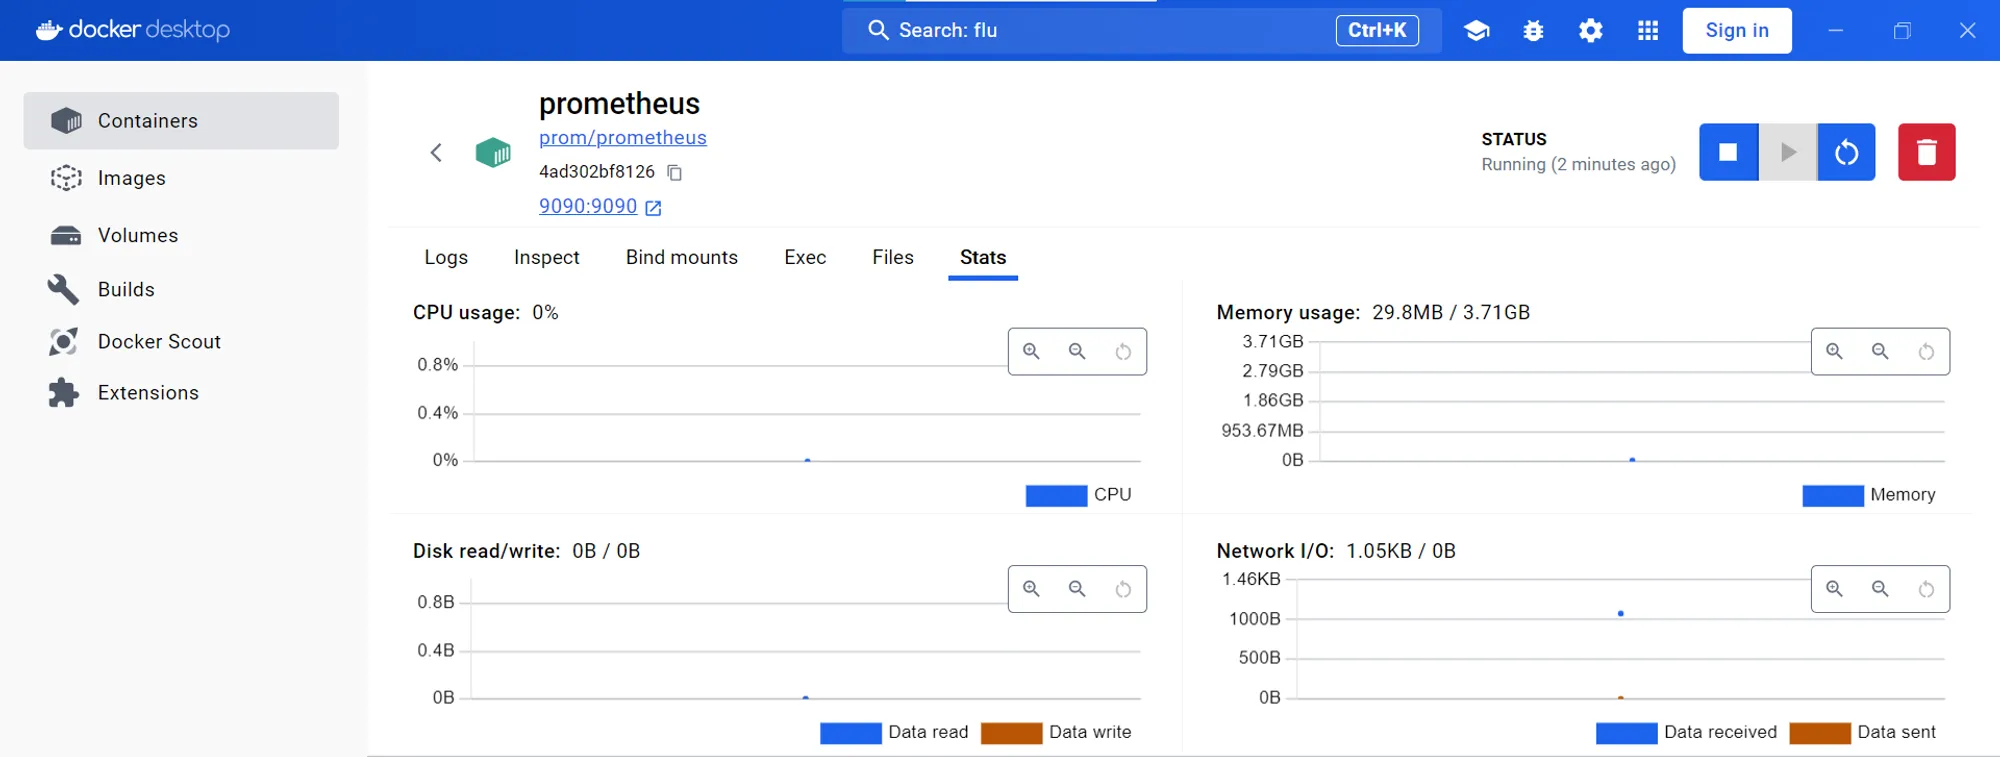The image size is (2000, 757).
Task: Click the Sign in button
Action: pyautogui.click(x=1737, y=31)
